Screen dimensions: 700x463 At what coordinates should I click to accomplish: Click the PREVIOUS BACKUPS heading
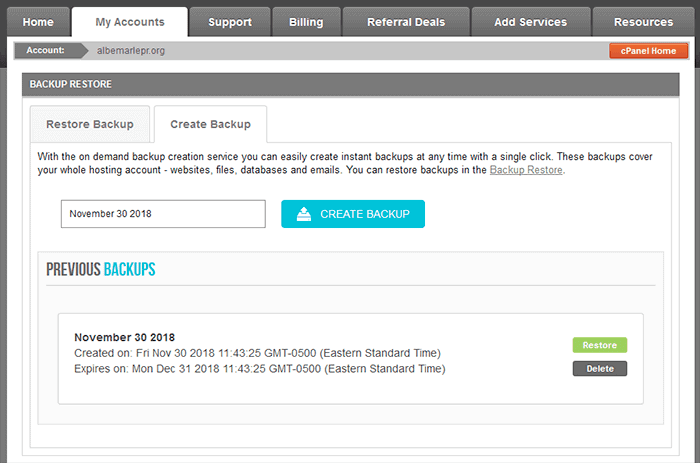click(x=101, y=269)
